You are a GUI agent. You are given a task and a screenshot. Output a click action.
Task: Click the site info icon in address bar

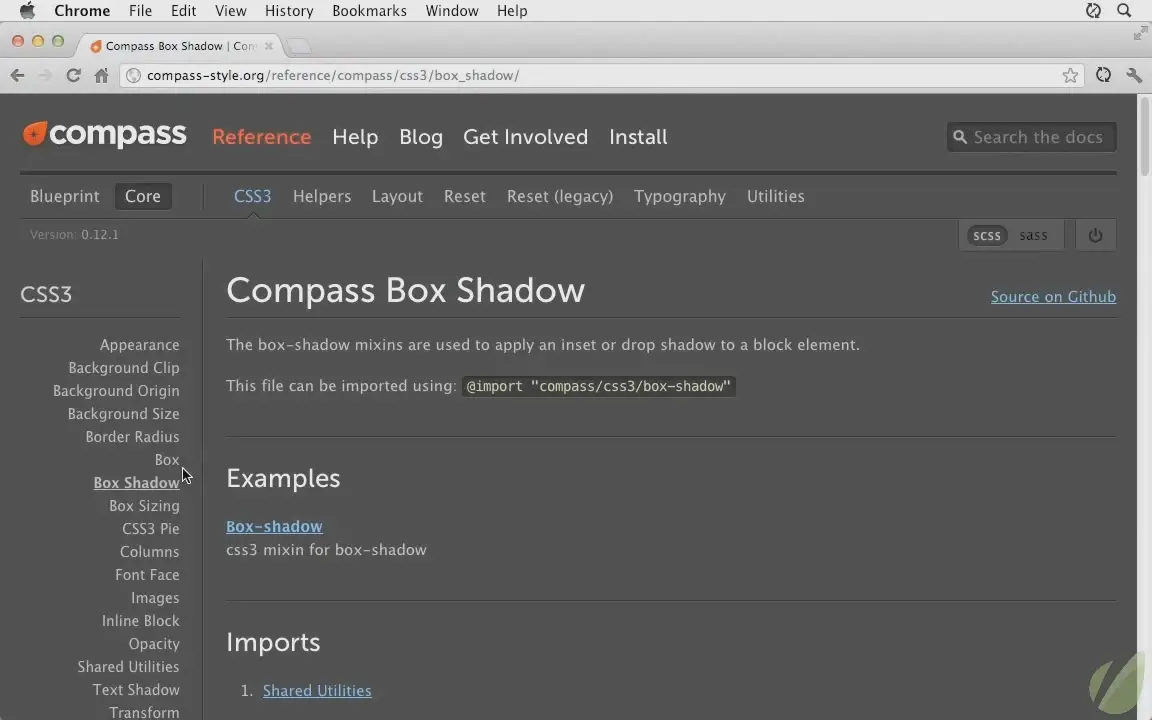point(133,76)
